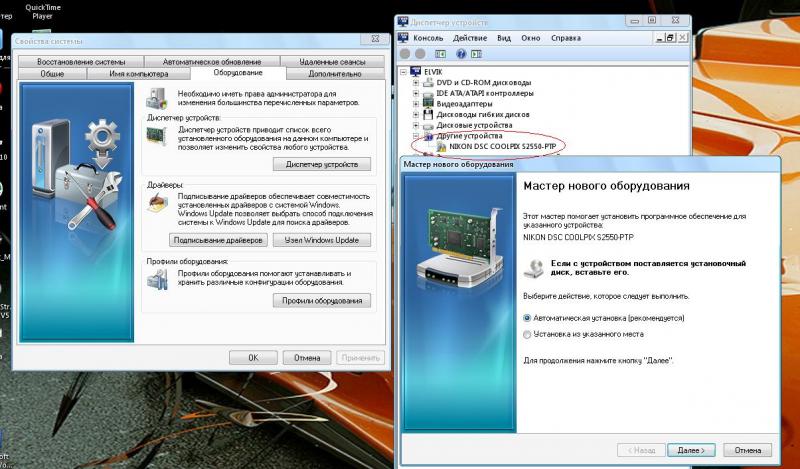Image resolution: width=800 pixels, height=469 pixels.
Task: Expand the Дисковые устройства node
Action: (416, 125)
